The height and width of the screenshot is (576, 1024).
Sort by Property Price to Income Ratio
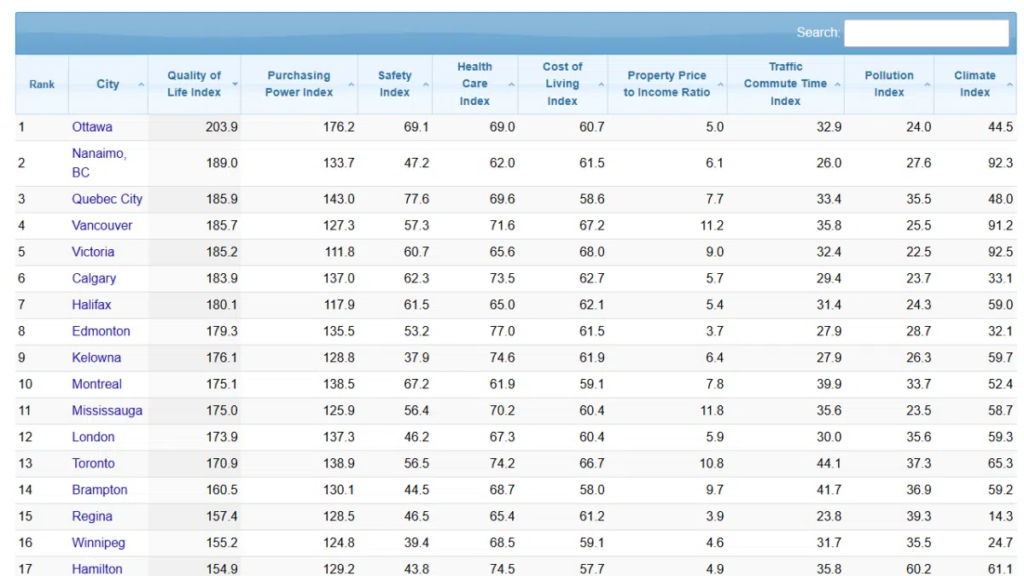tap(666, 84)
